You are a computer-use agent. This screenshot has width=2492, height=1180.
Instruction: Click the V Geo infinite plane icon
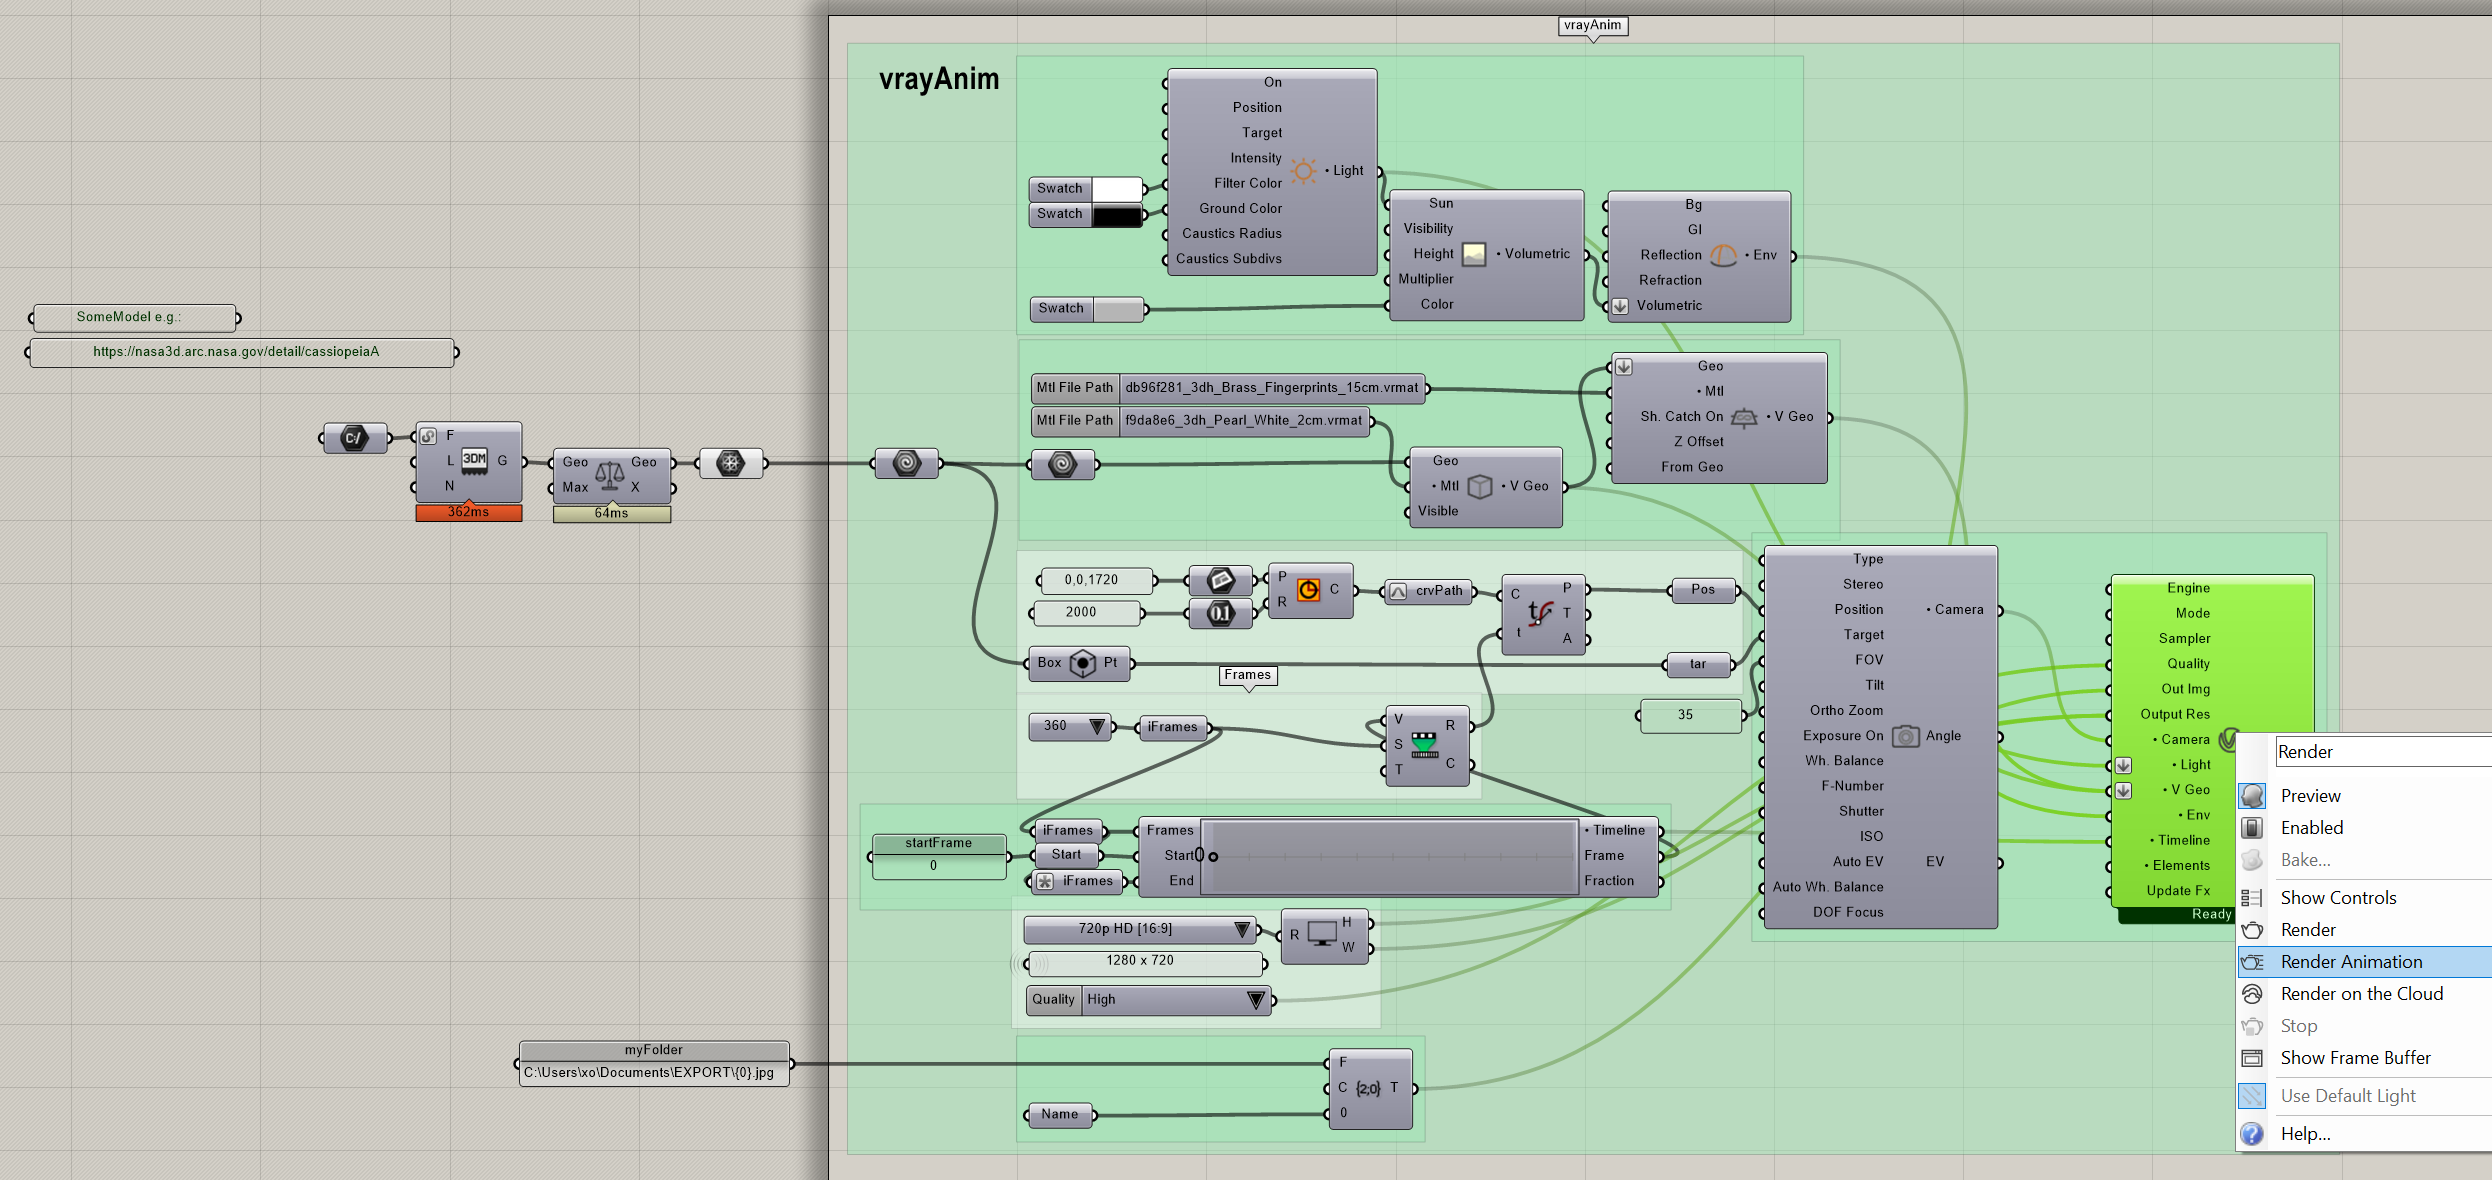1744,417
